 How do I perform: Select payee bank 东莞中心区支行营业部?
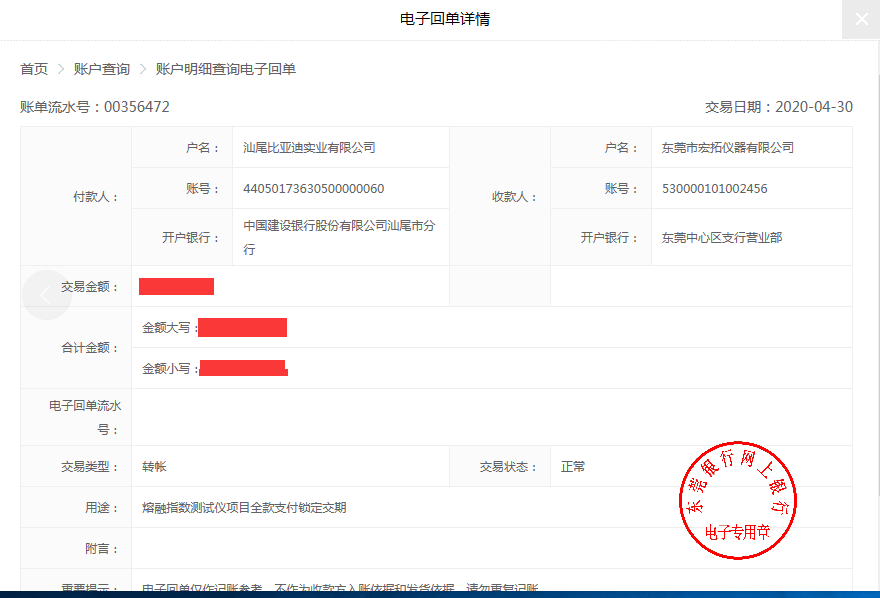(722, 237)
